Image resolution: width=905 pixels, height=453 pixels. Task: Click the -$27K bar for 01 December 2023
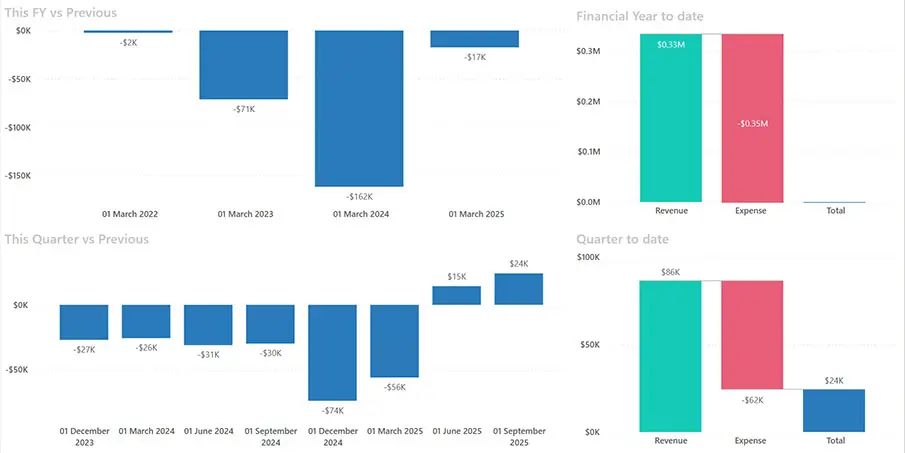pos(84,322)
